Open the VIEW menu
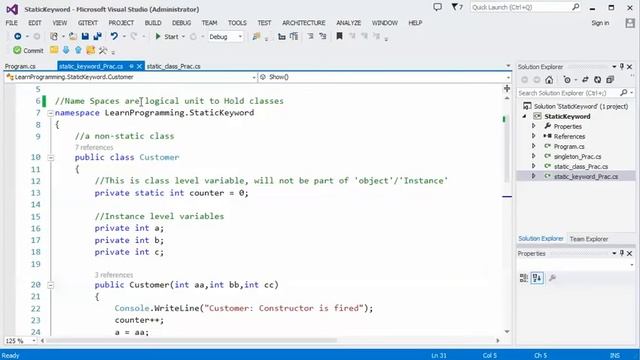Viewport: 640px width, 360px height. 60,23
